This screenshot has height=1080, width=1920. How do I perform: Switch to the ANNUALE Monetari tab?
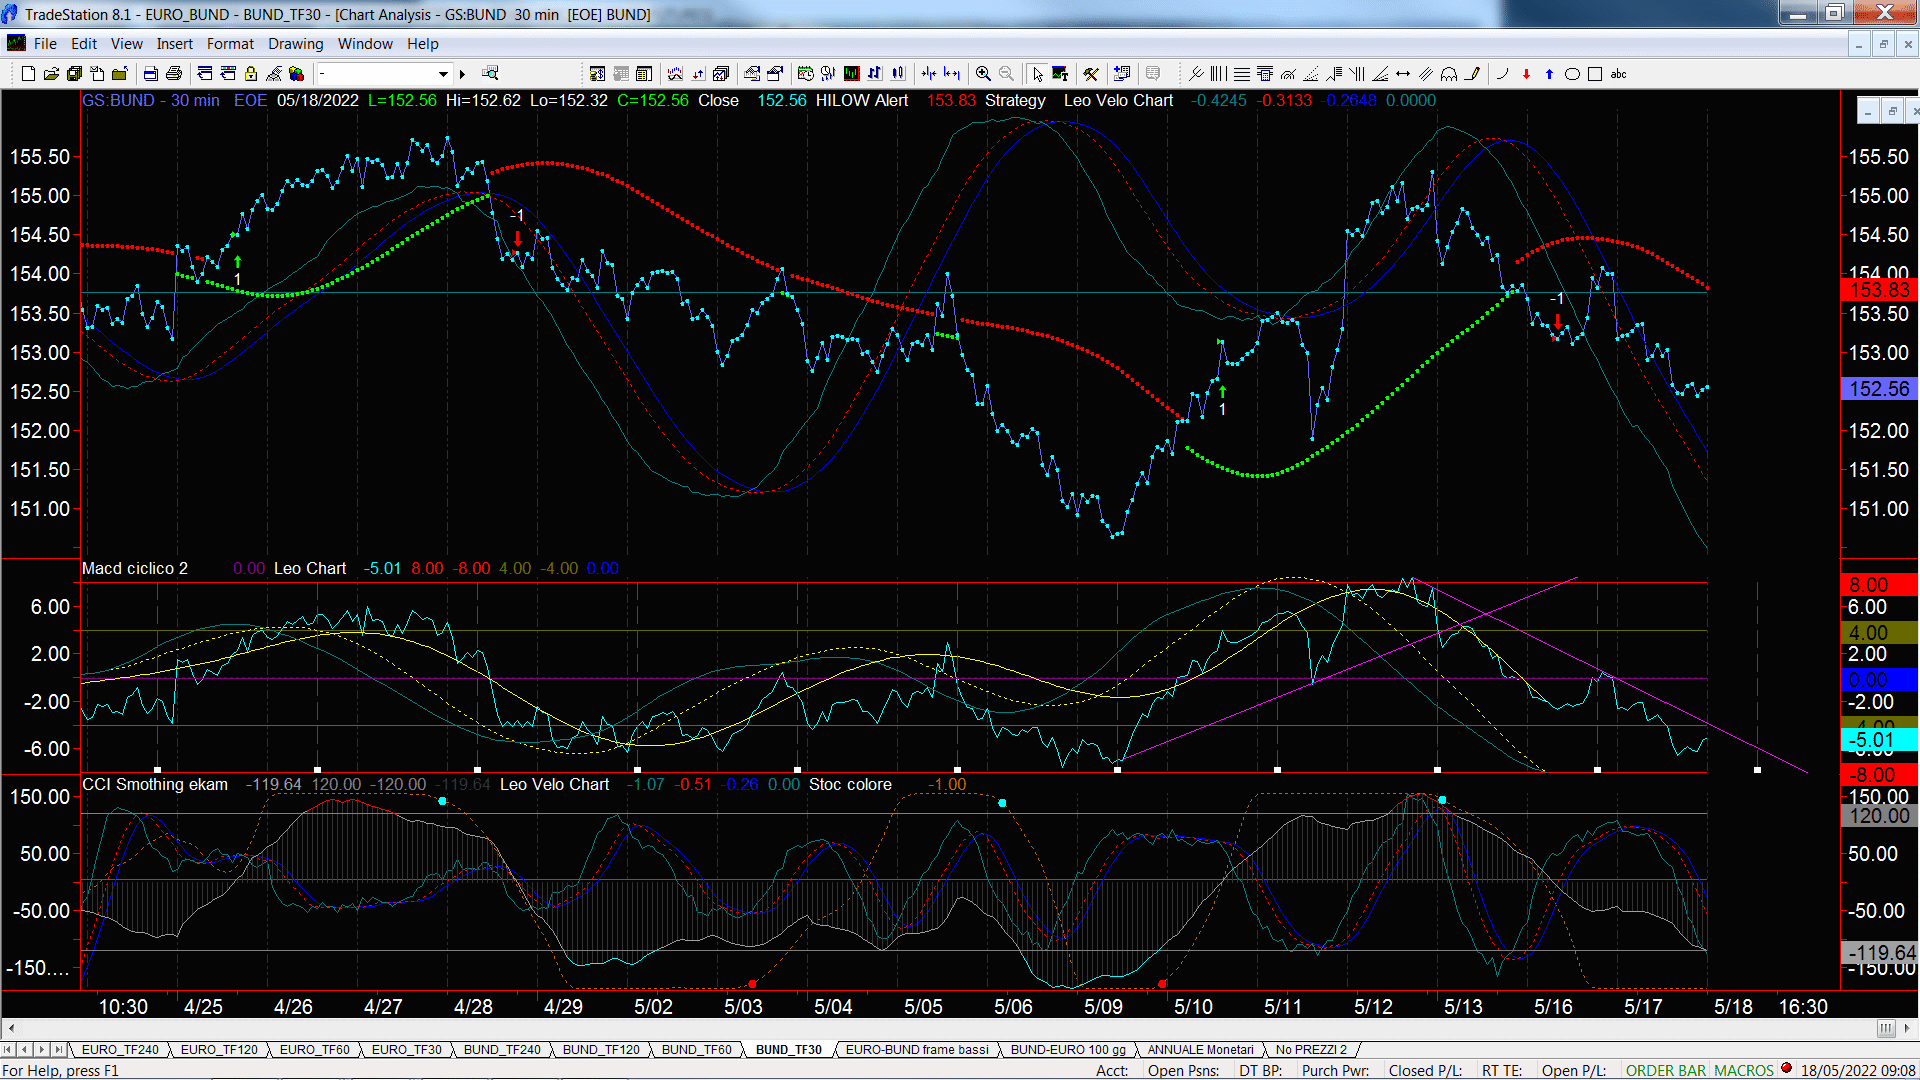click(1200, 1049)
